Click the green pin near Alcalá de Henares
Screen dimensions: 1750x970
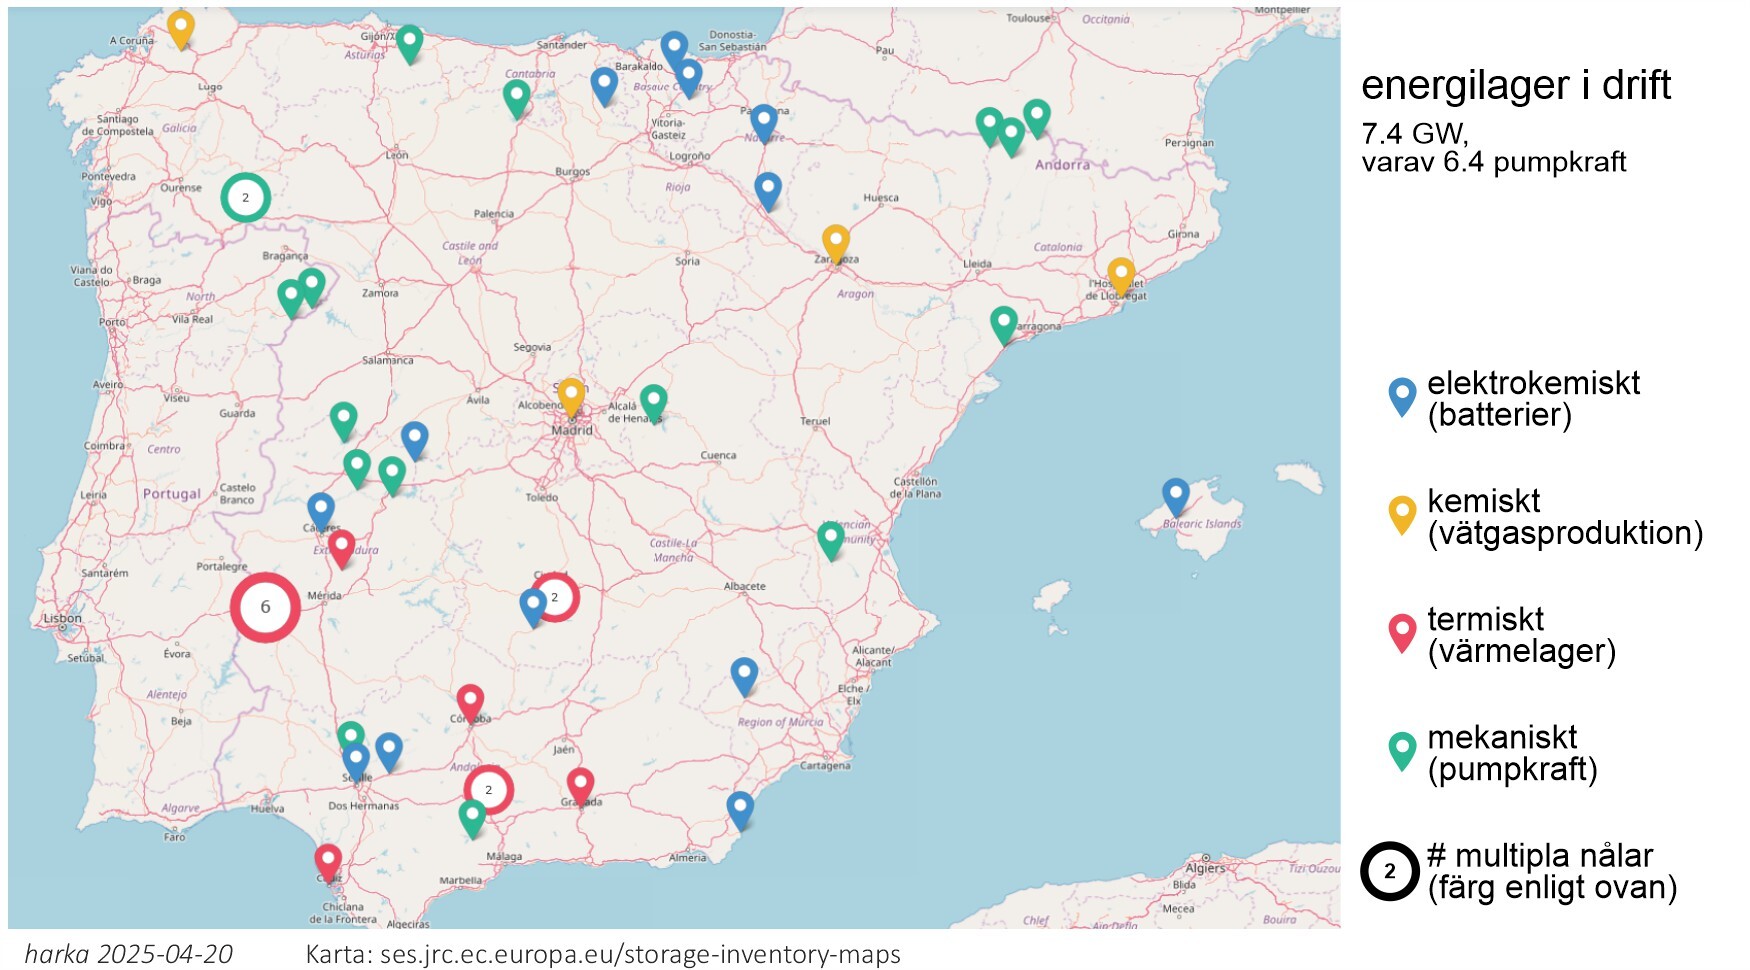tap(653, 401)
